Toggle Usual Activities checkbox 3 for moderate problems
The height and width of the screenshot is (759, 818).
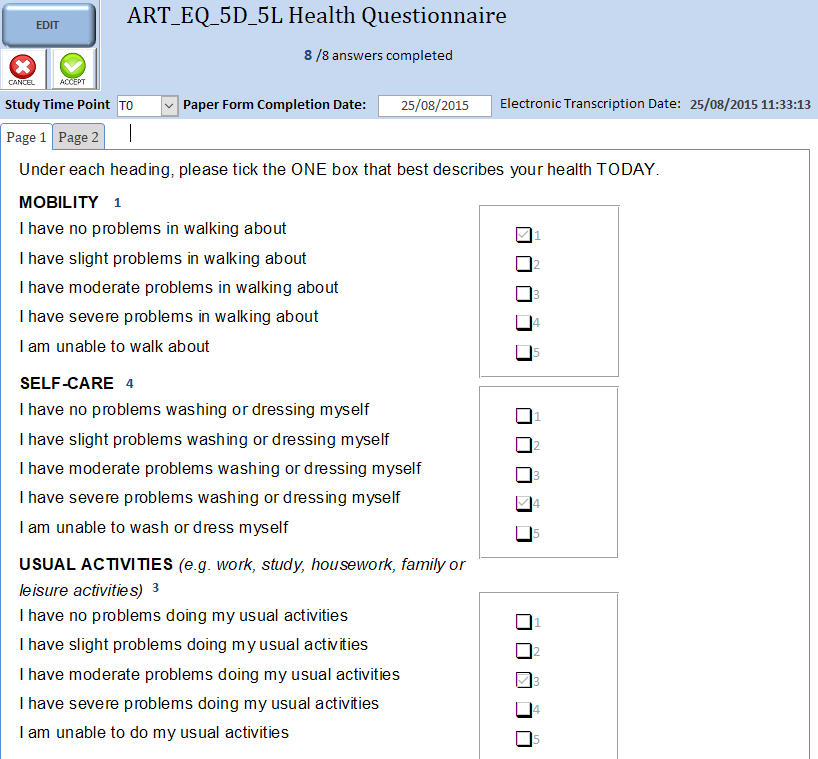tap(523, 681)
